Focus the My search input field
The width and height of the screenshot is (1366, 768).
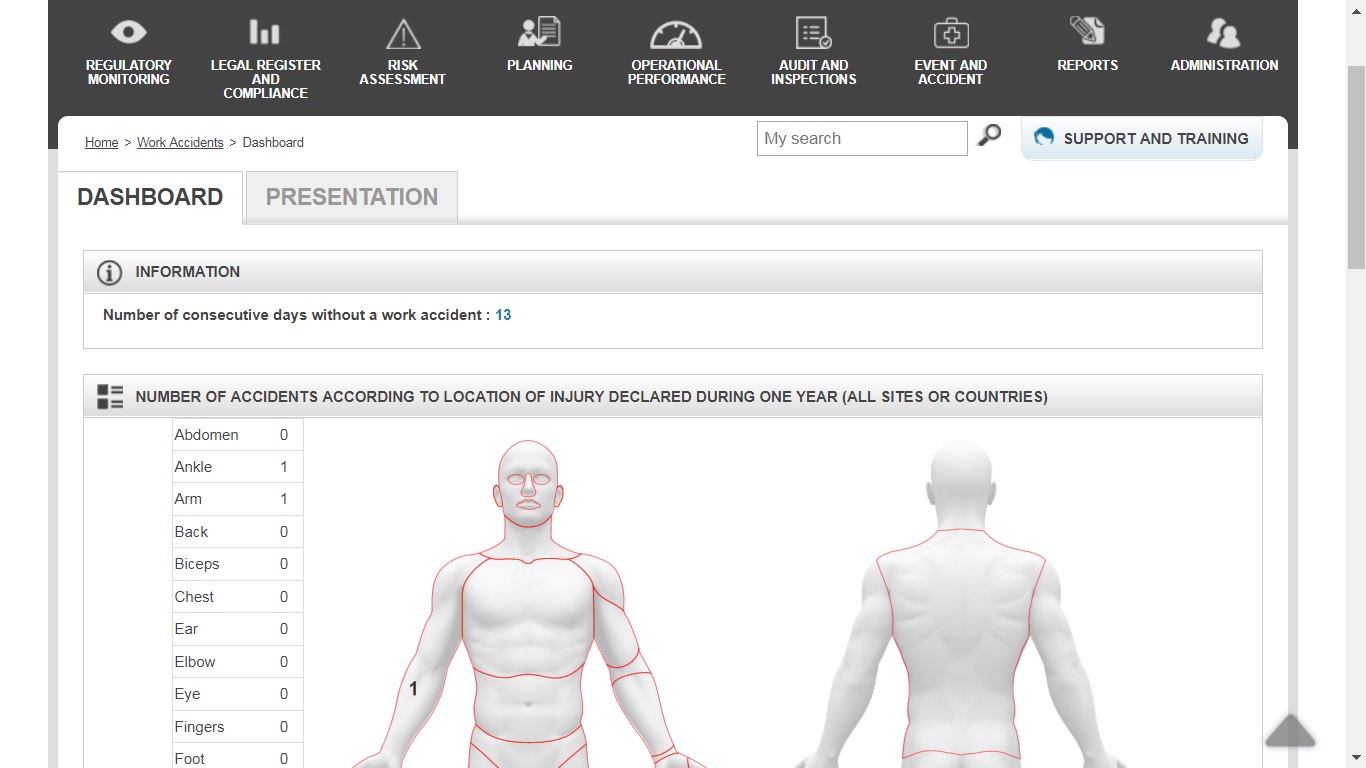862,138
